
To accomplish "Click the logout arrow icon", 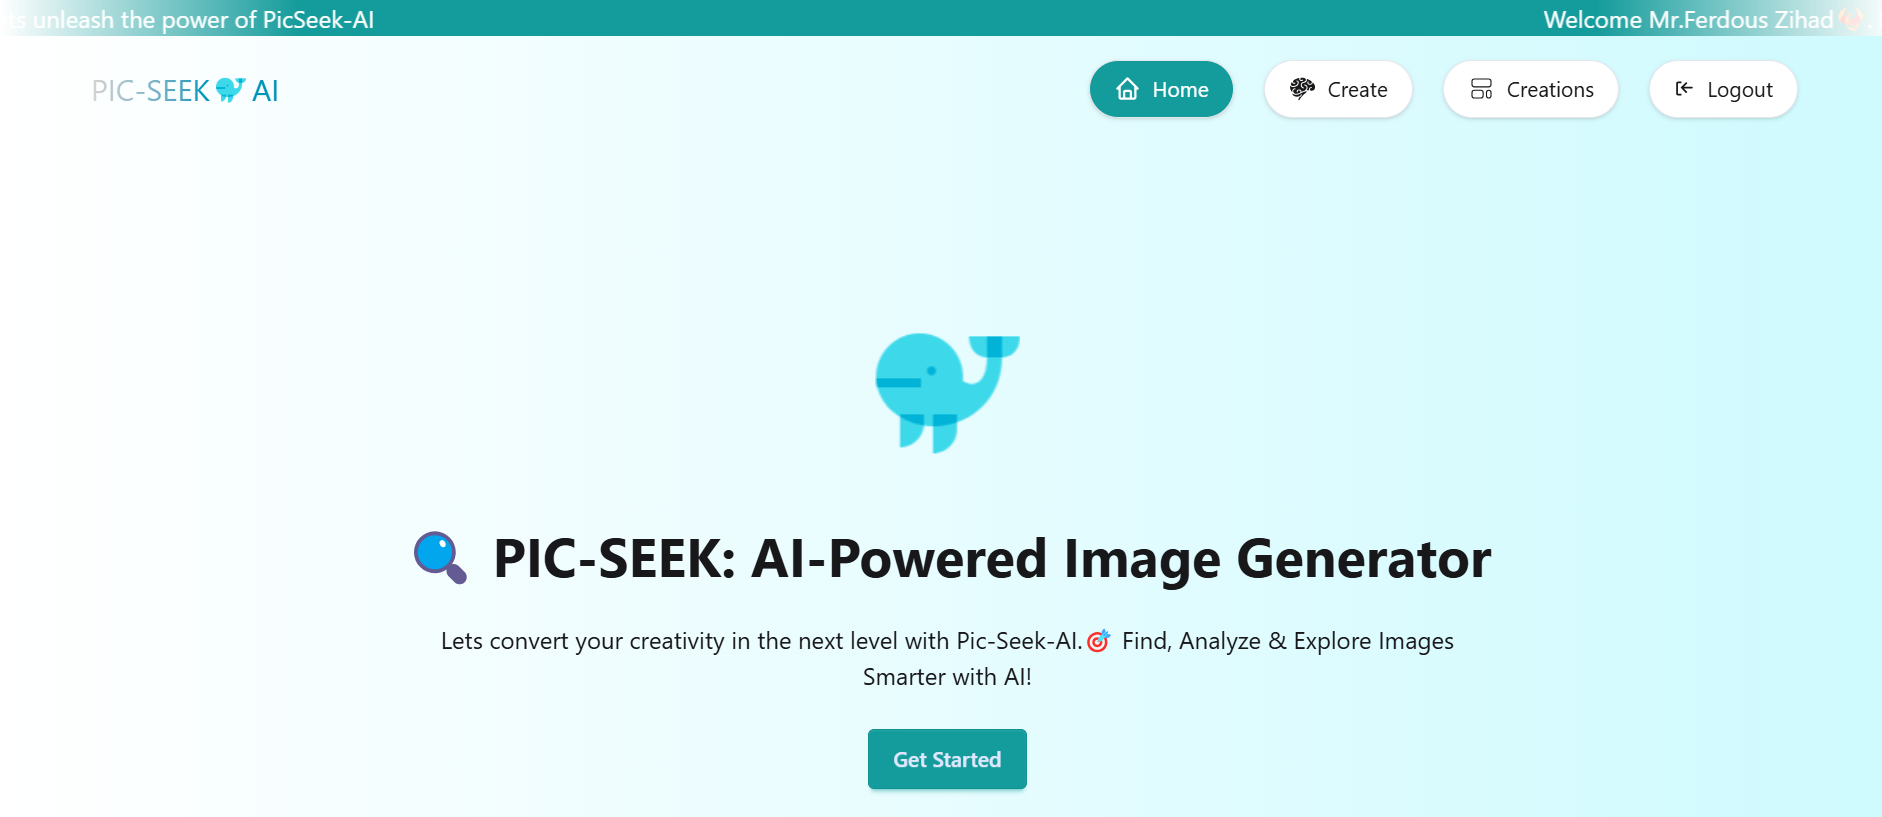I will tap(1684, 89).
